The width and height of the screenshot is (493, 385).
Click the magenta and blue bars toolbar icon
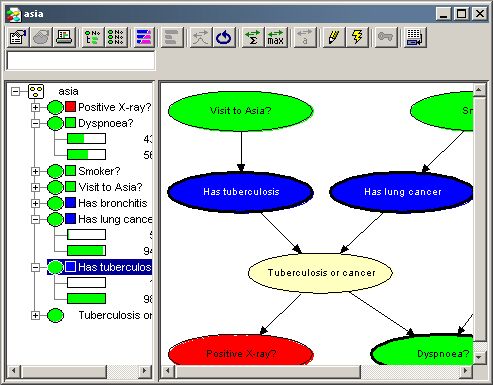[144, 37]
